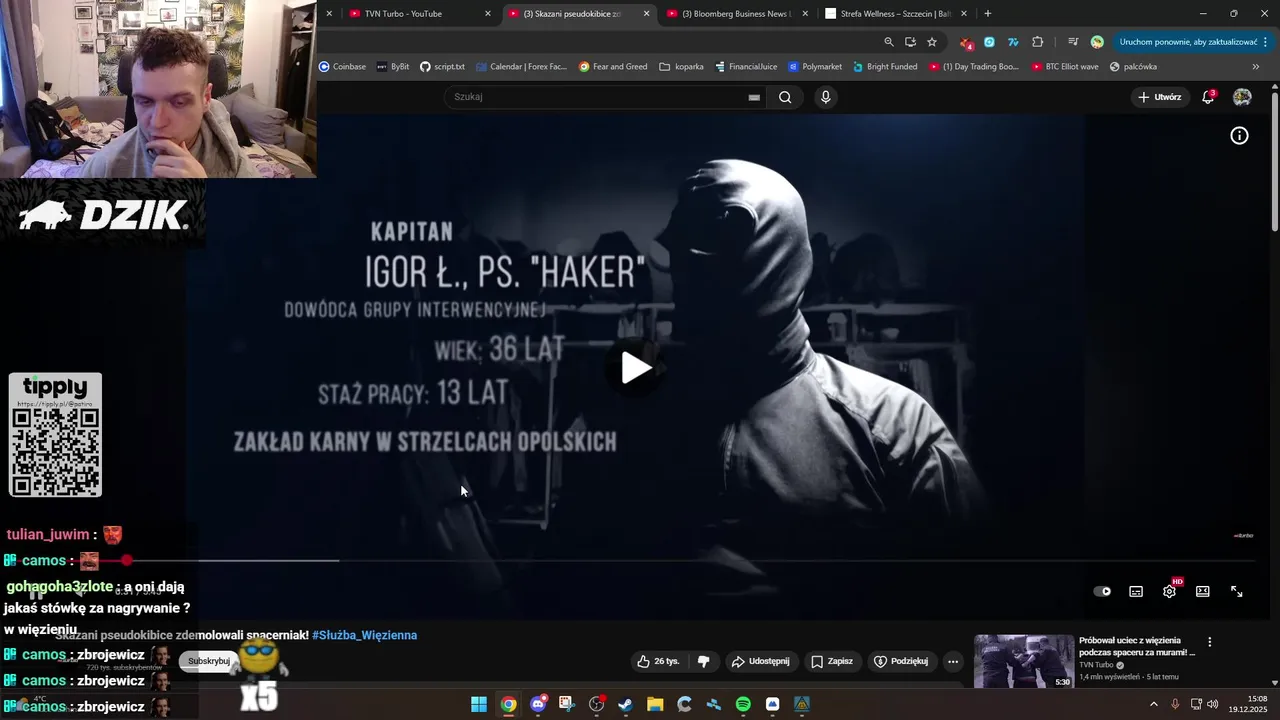Open the 'Próbował uciec z więzienia' video title
The height and width of the screenshot is (720, 1280).
click(x=1137, y=646)
